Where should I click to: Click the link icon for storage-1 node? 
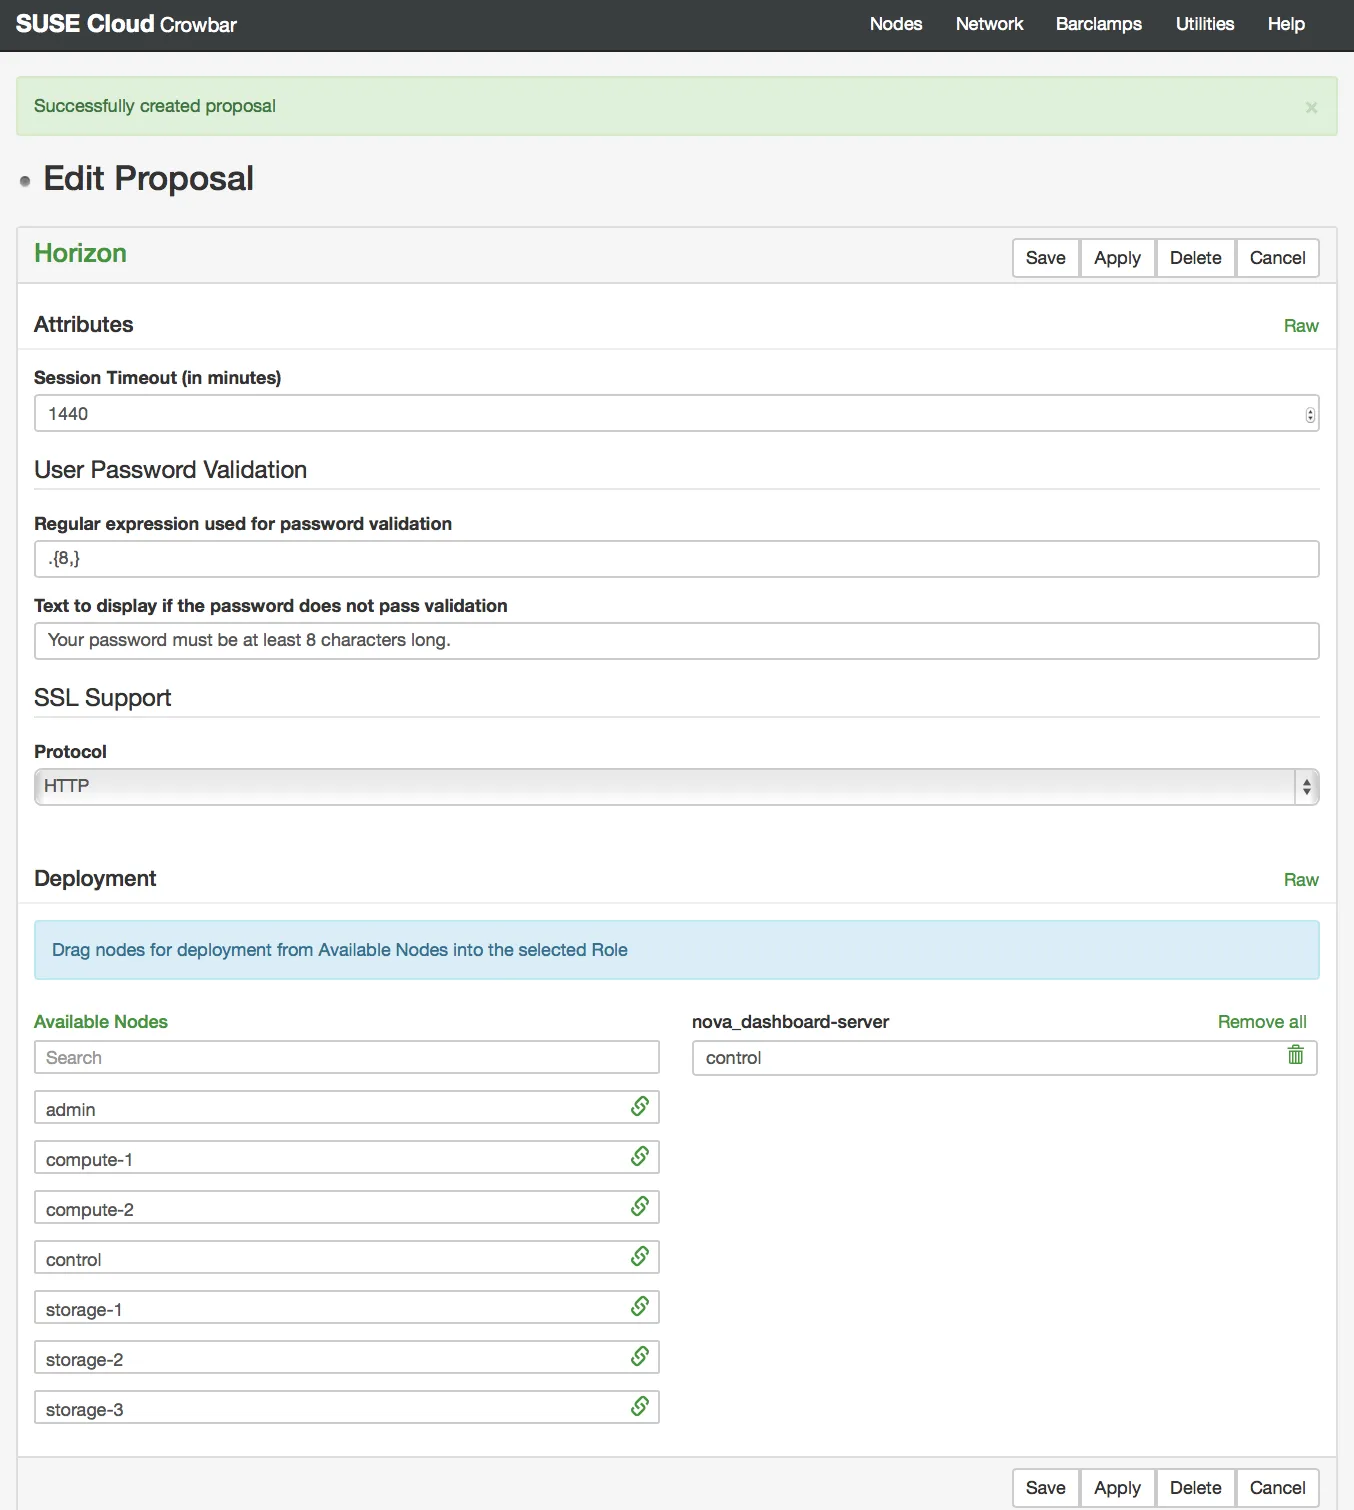tap(640, 1306)
